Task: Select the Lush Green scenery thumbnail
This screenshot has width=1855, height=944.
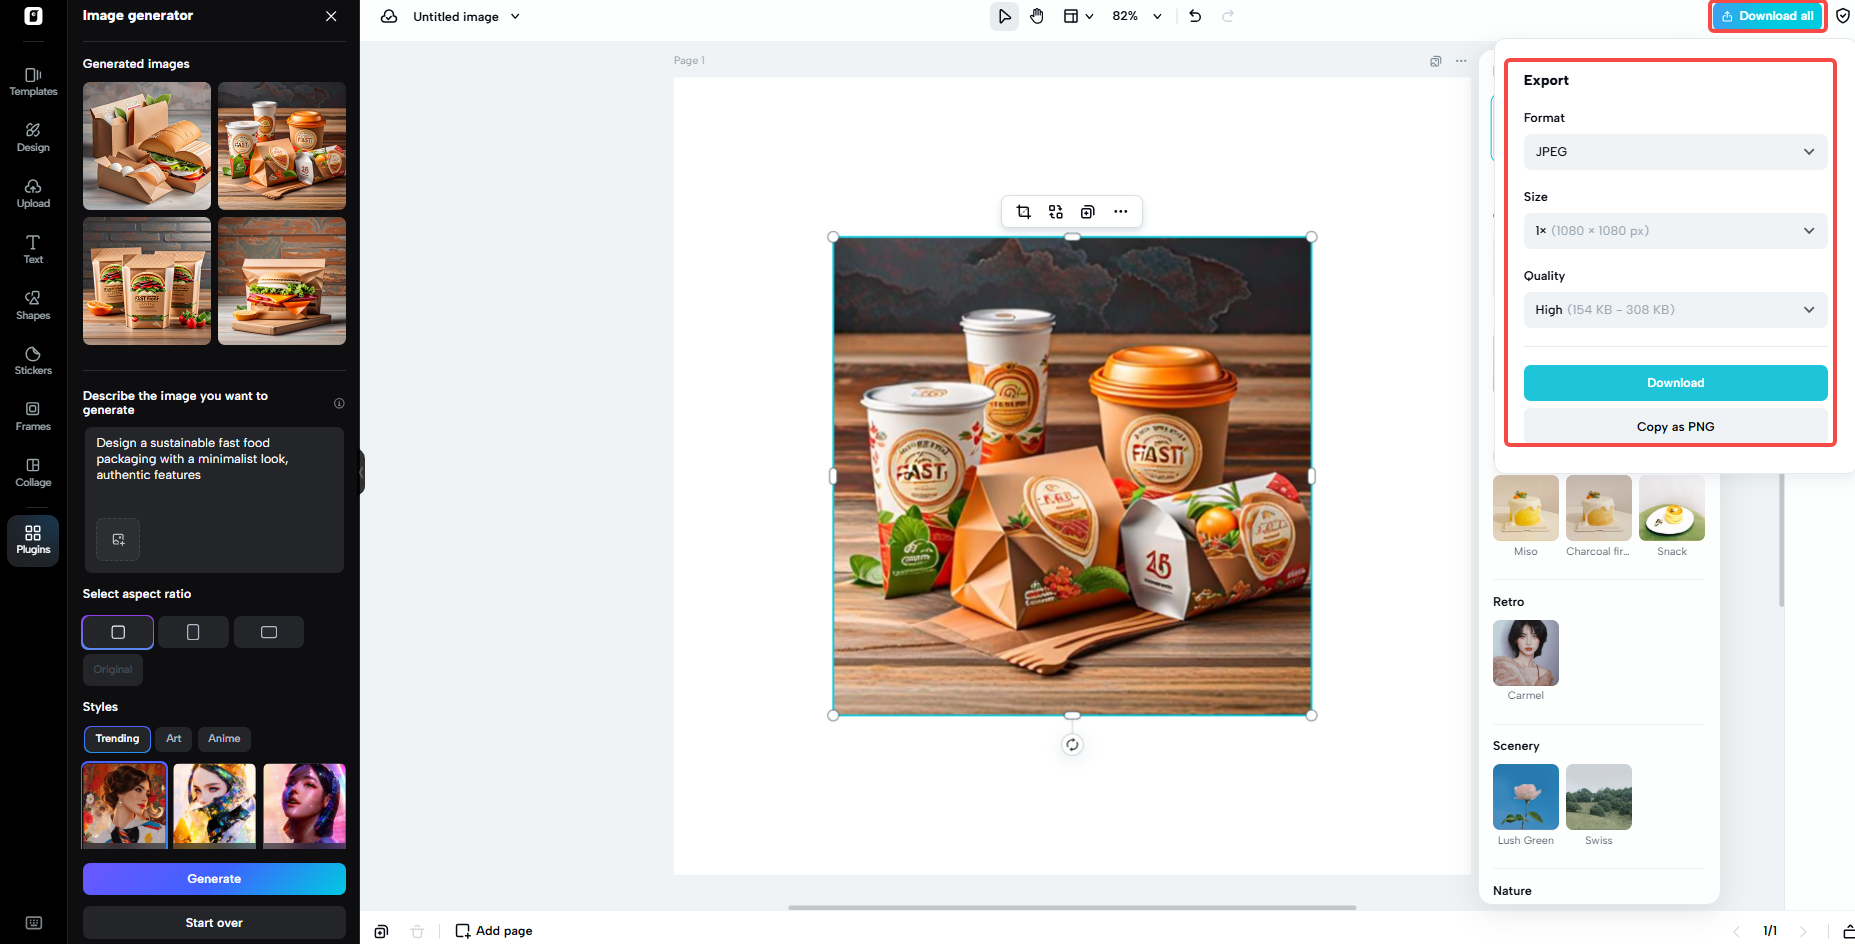Action: [x=1525, y=797]
